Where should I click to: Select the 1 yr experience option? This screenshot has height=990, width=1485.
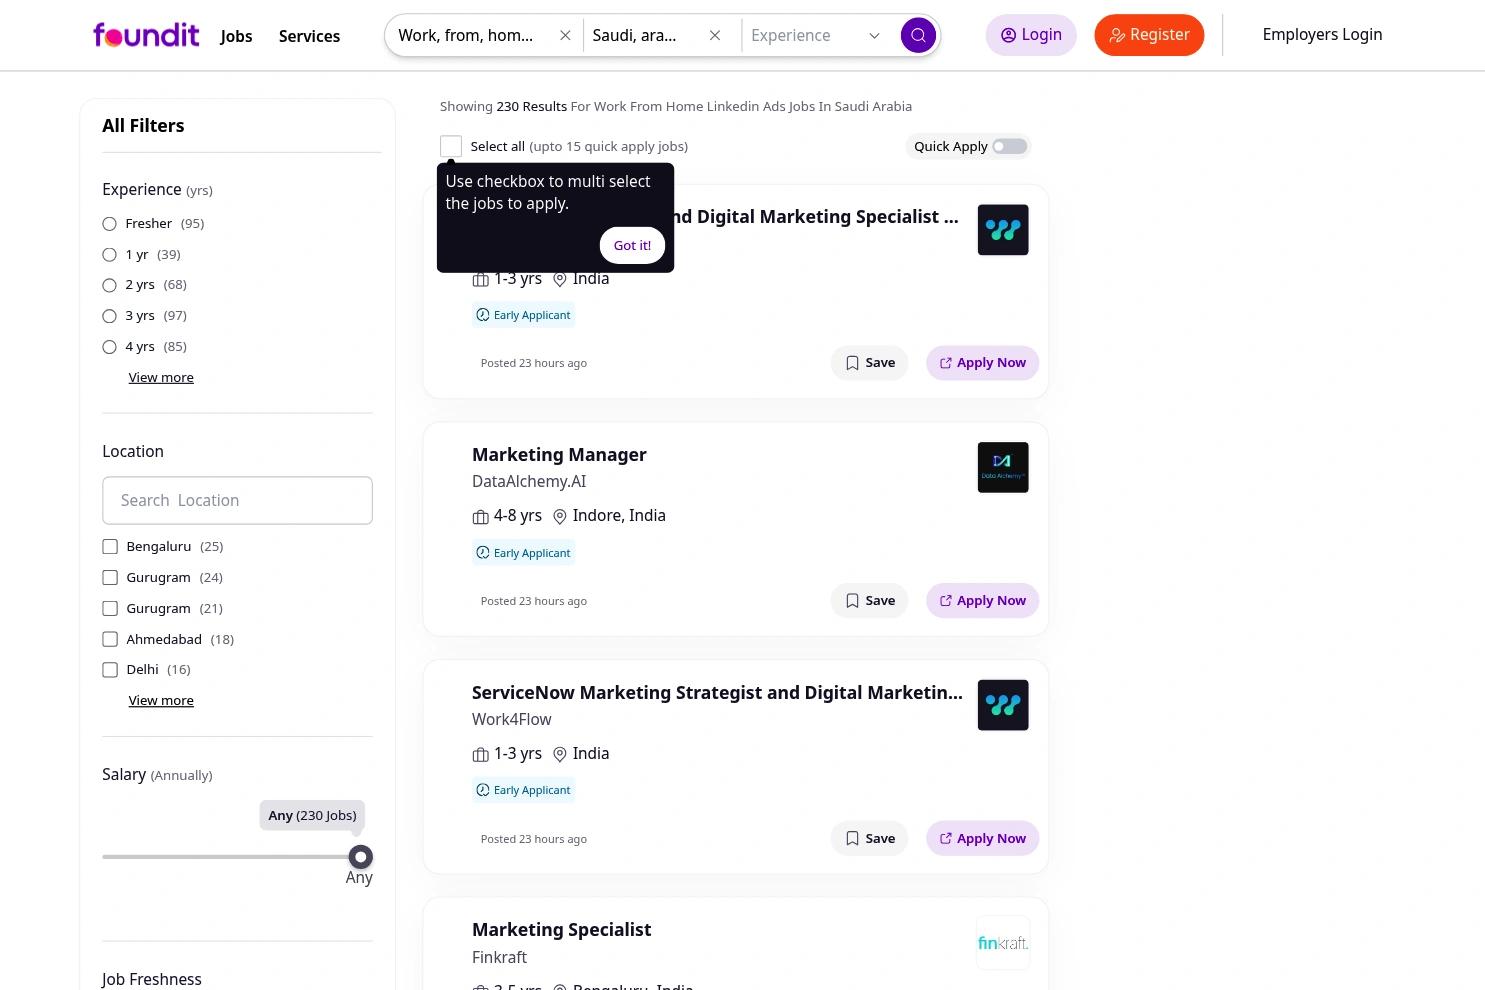110,255
